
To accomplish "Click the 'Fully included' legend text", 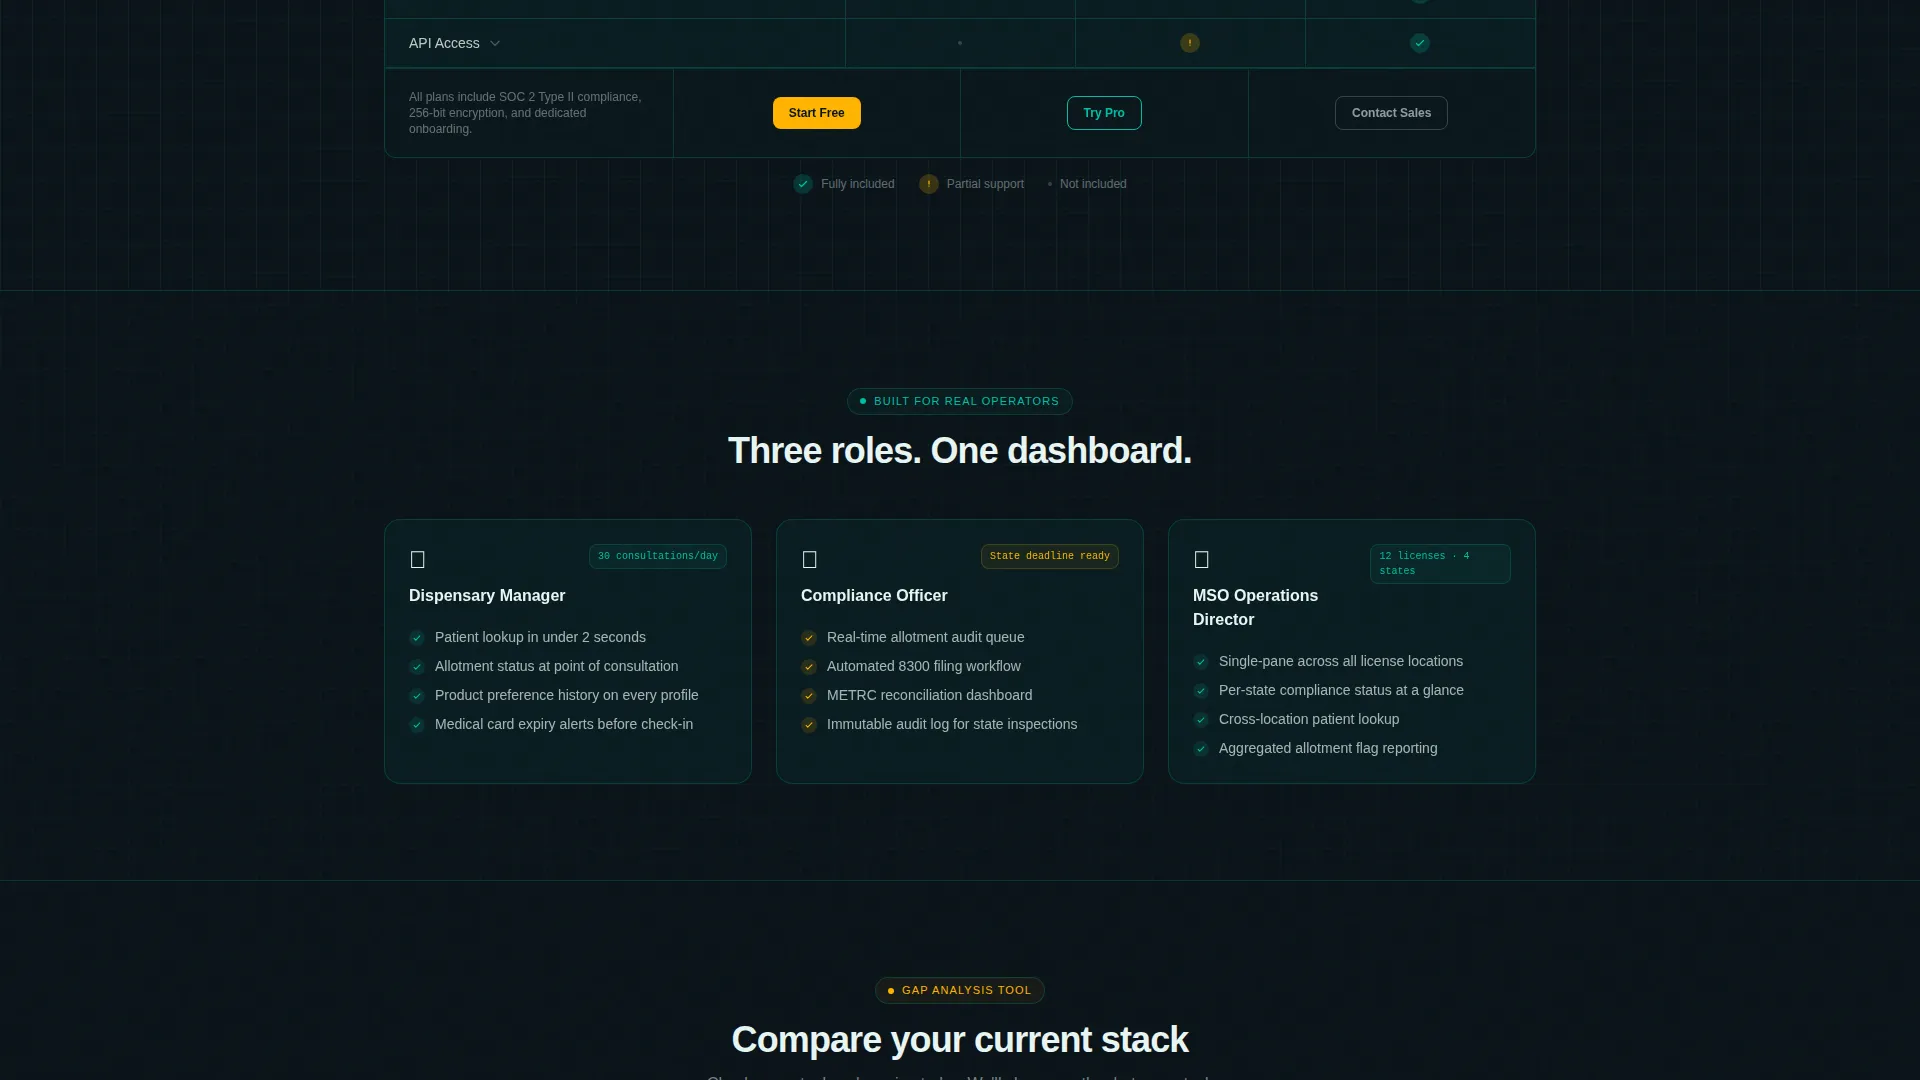I will tap(858, 184).
